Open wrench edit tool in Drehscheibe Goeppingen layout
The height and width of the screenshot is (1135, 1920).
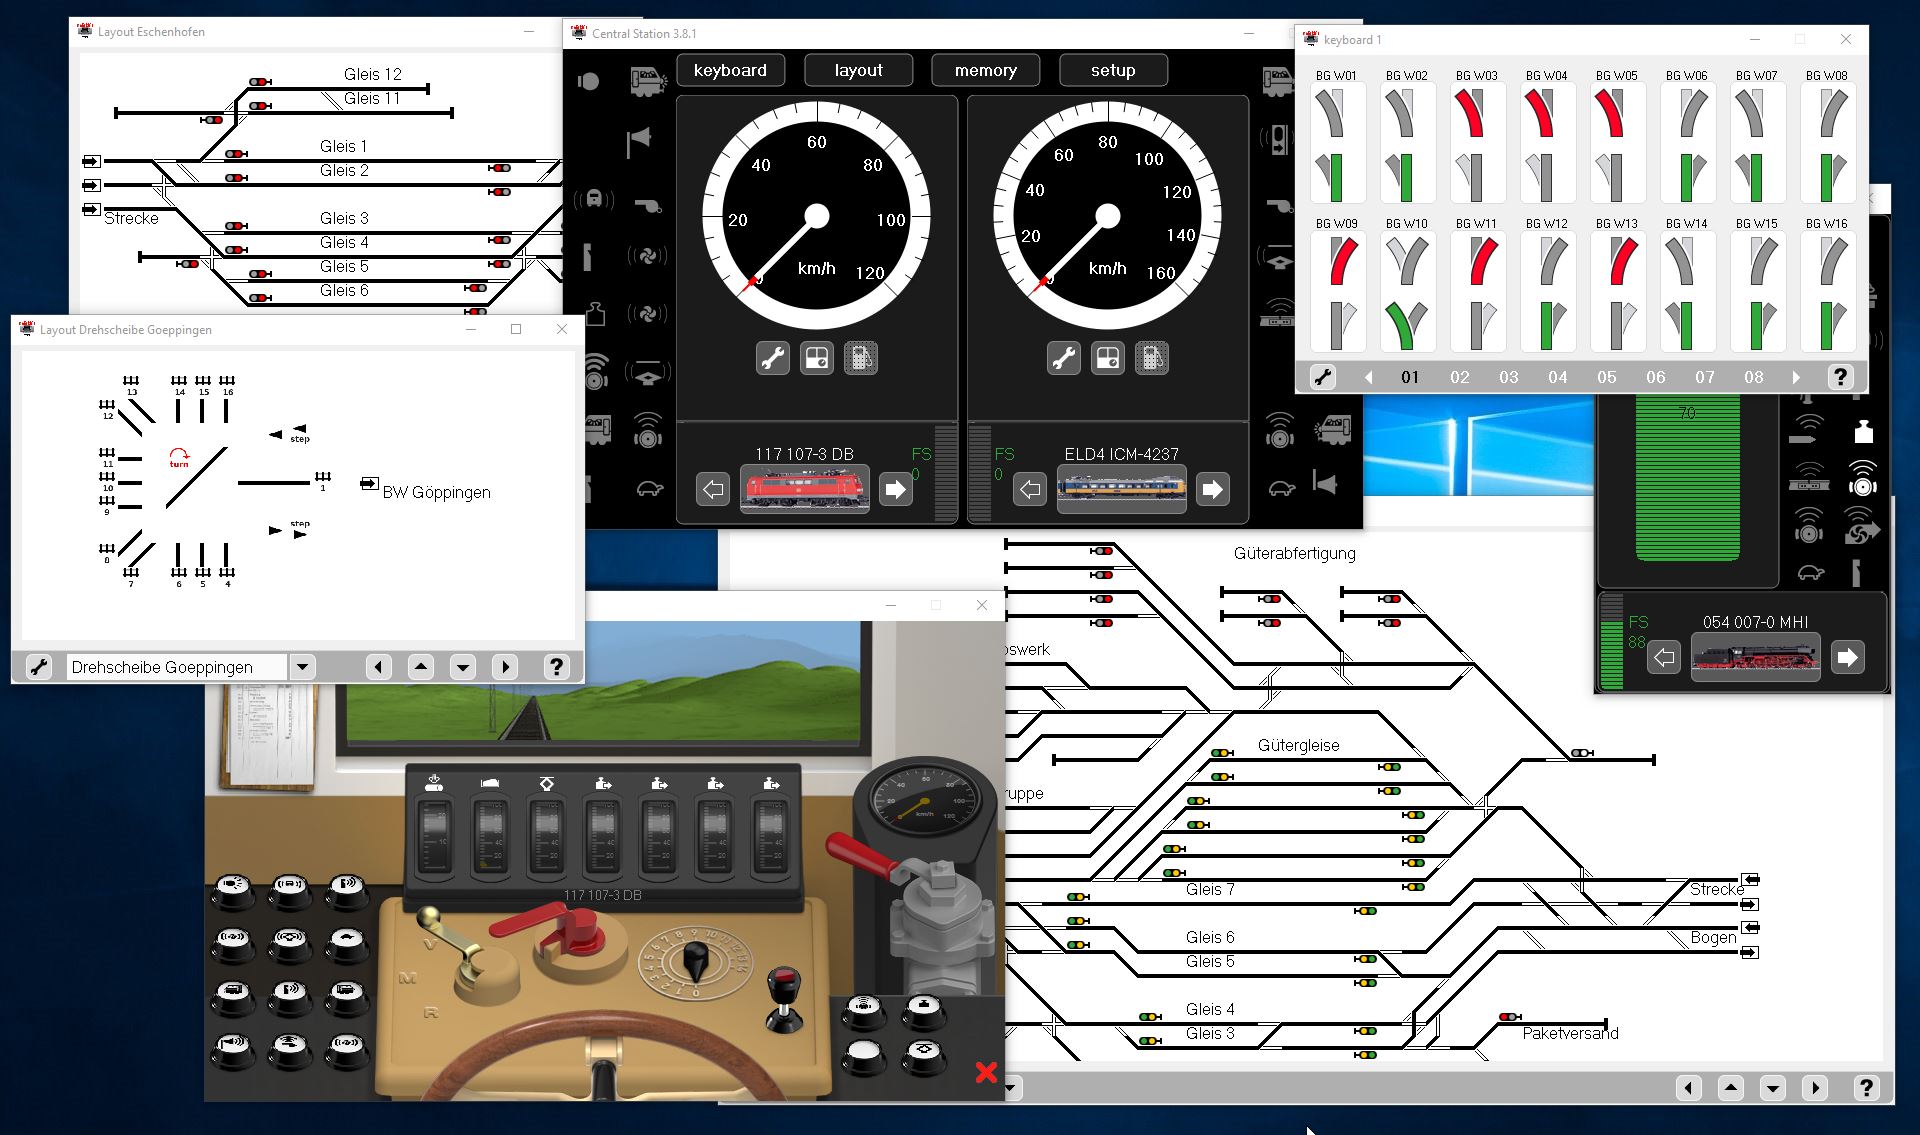click(39, 667)
